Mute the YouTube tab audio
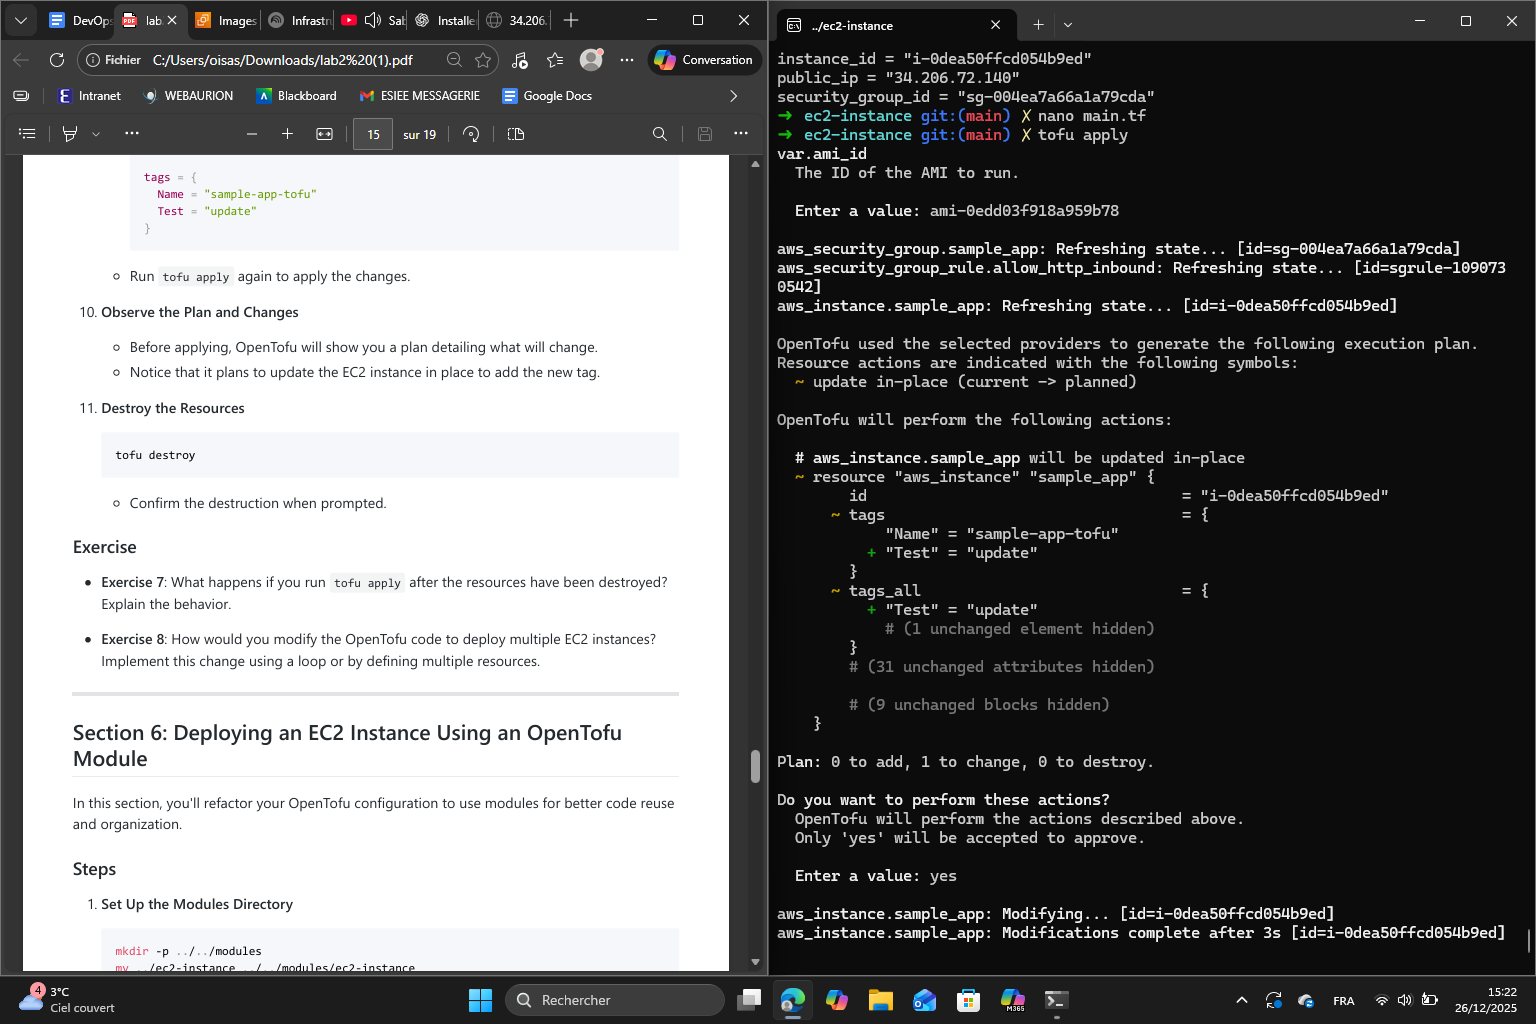 (x=373, y=20)
